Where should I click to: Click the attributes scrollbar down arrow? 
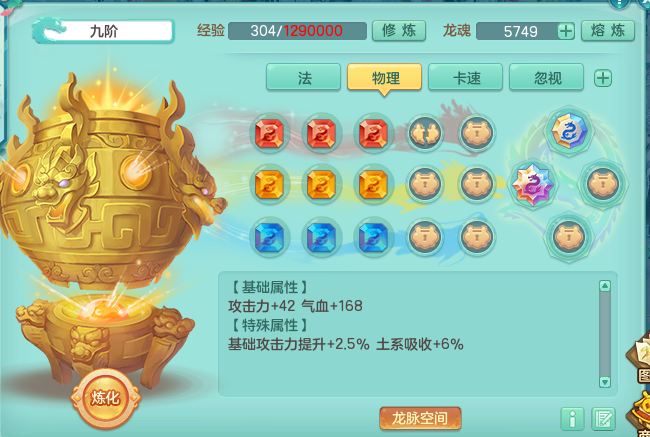[x=605, y=382]
